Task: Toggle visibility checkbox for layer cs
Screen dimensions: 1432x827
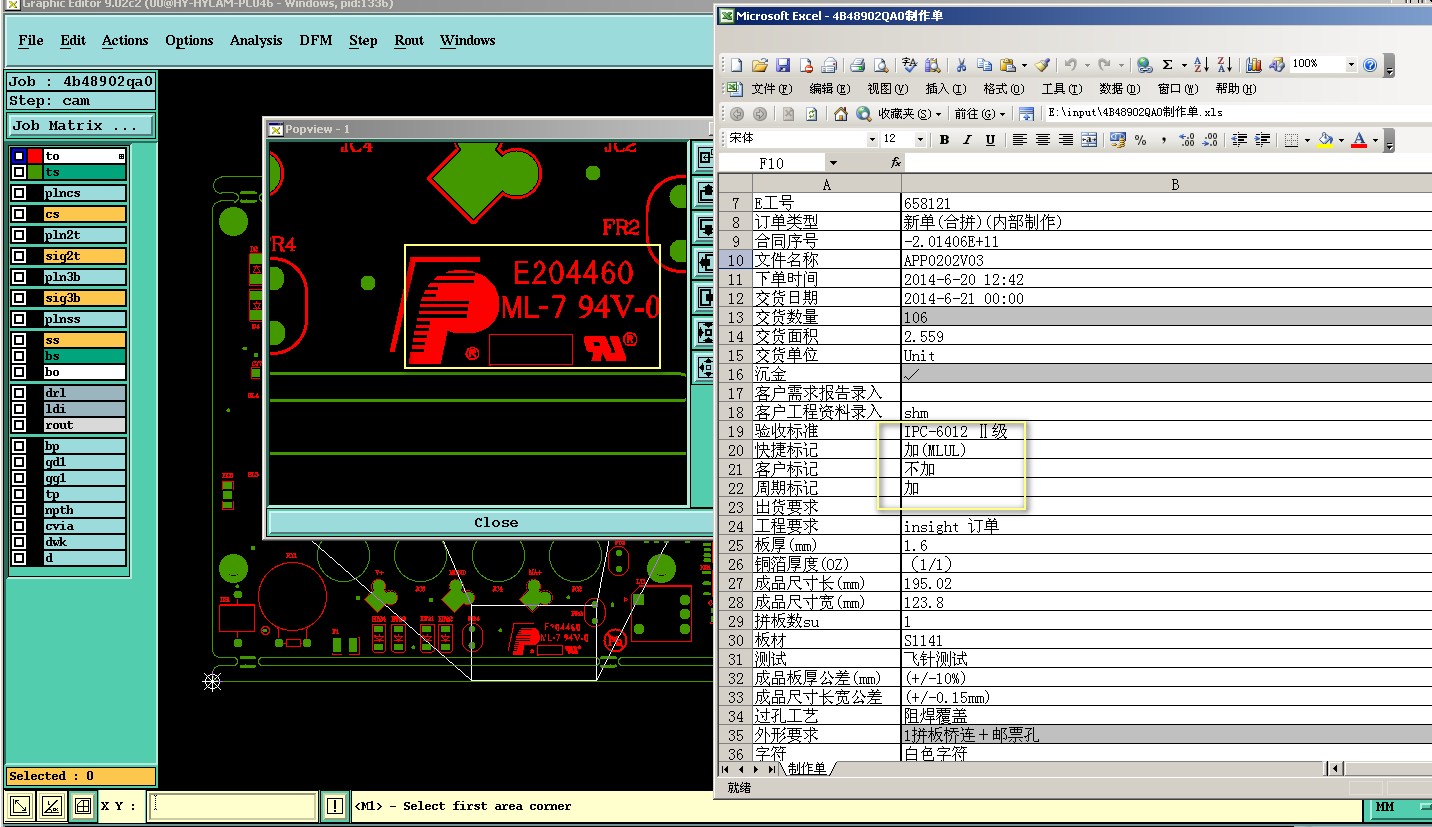Action: [x=19, y=214]
